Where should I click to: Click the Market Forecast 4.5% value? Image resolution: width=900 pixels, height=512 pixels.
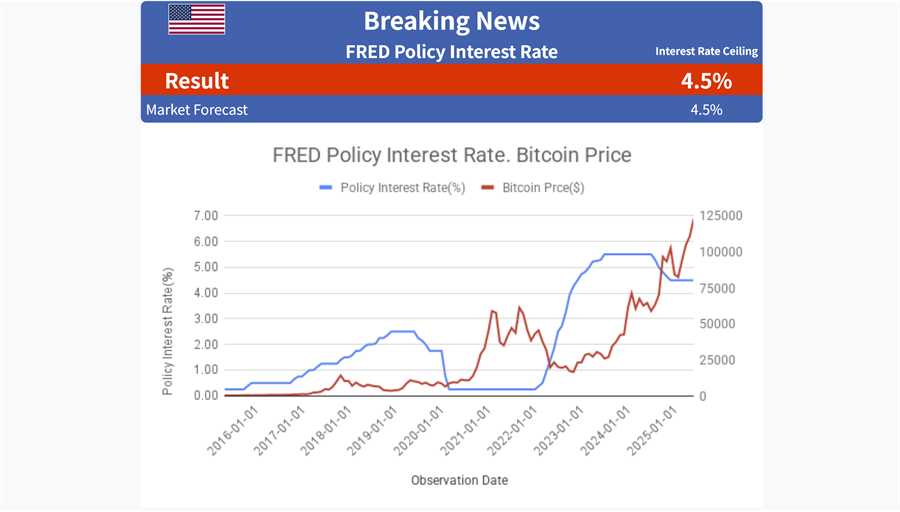click(706, 109)
